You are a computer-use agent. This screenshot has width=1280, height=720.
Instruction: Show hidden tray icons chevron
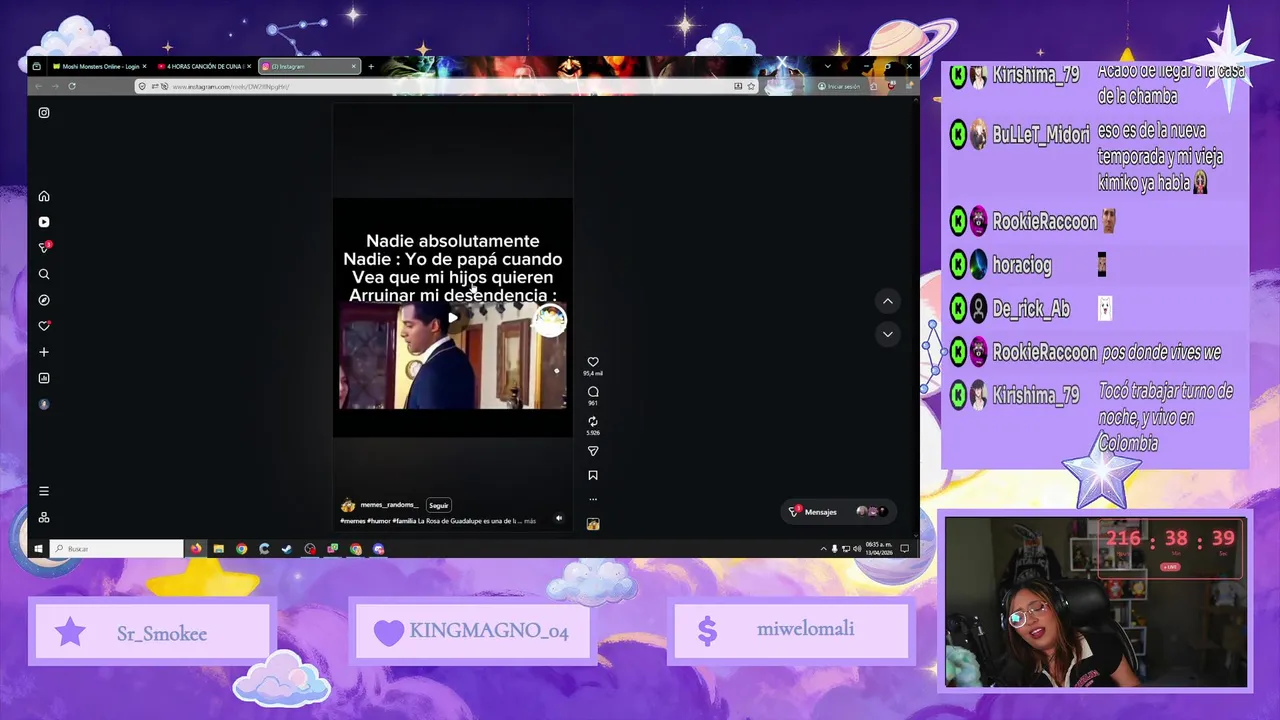point(823,549)
